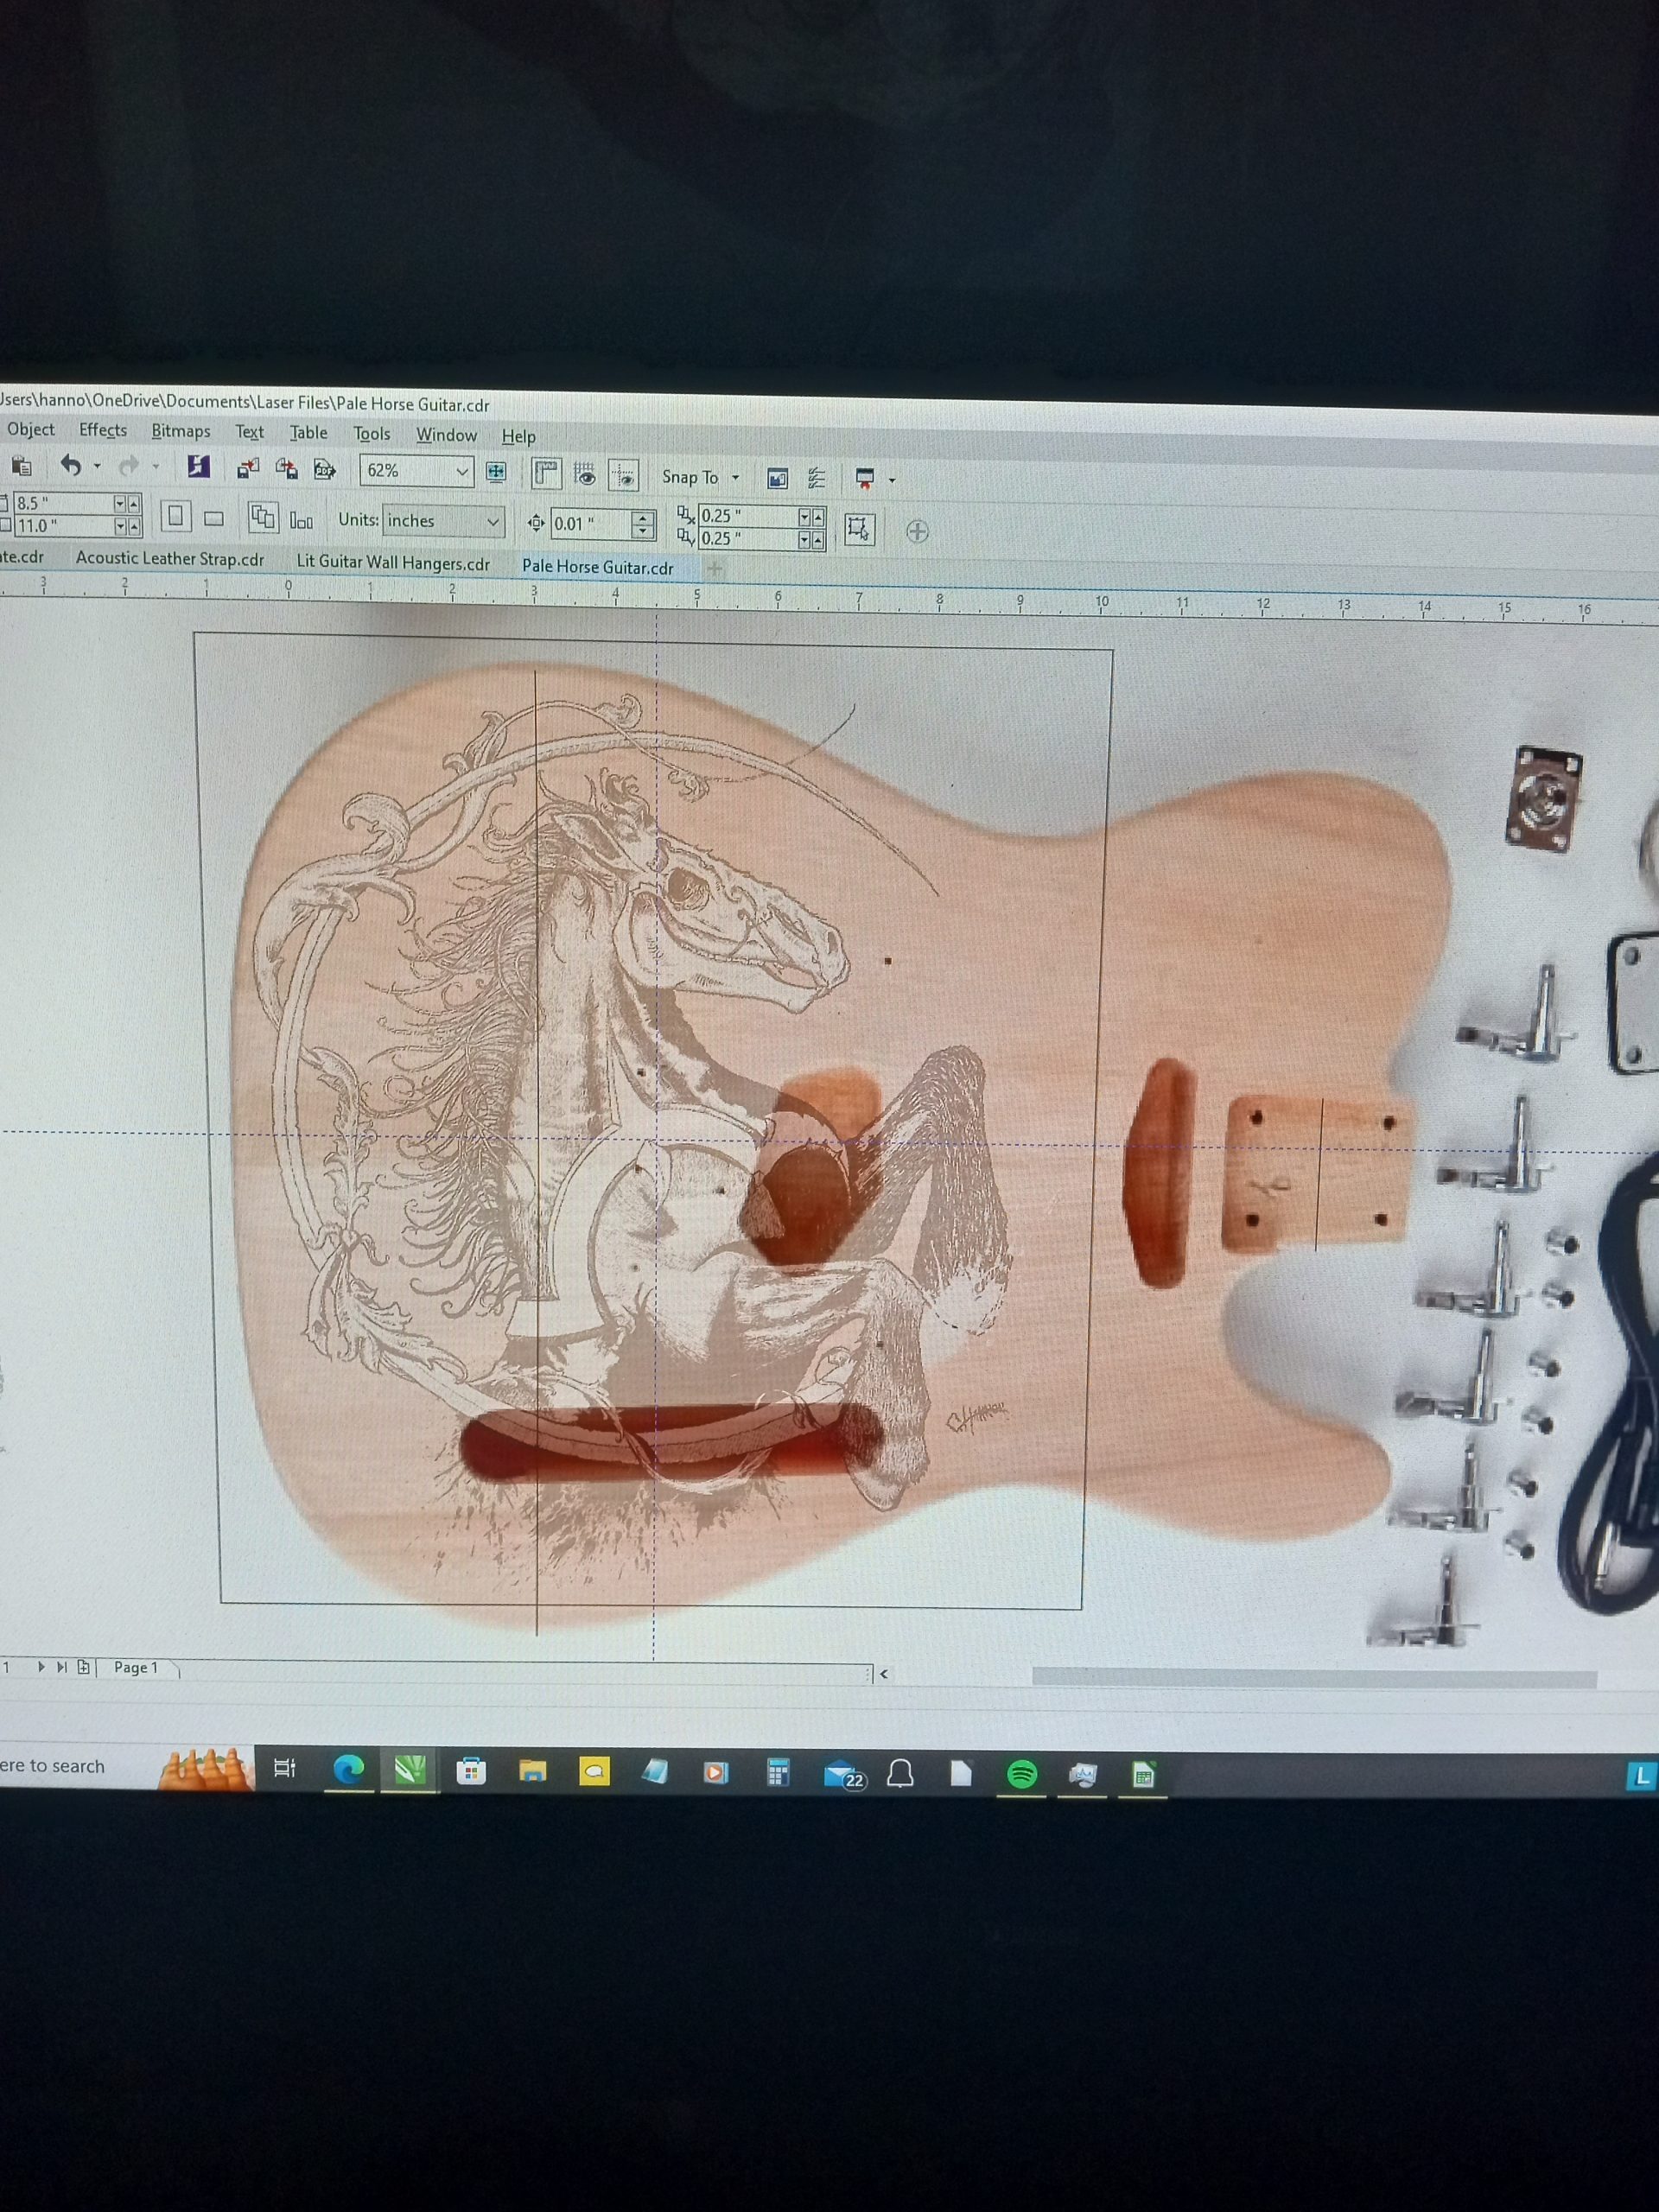Increase page width with up spinner
The image size is (1659, 2212).
[133, 504]
